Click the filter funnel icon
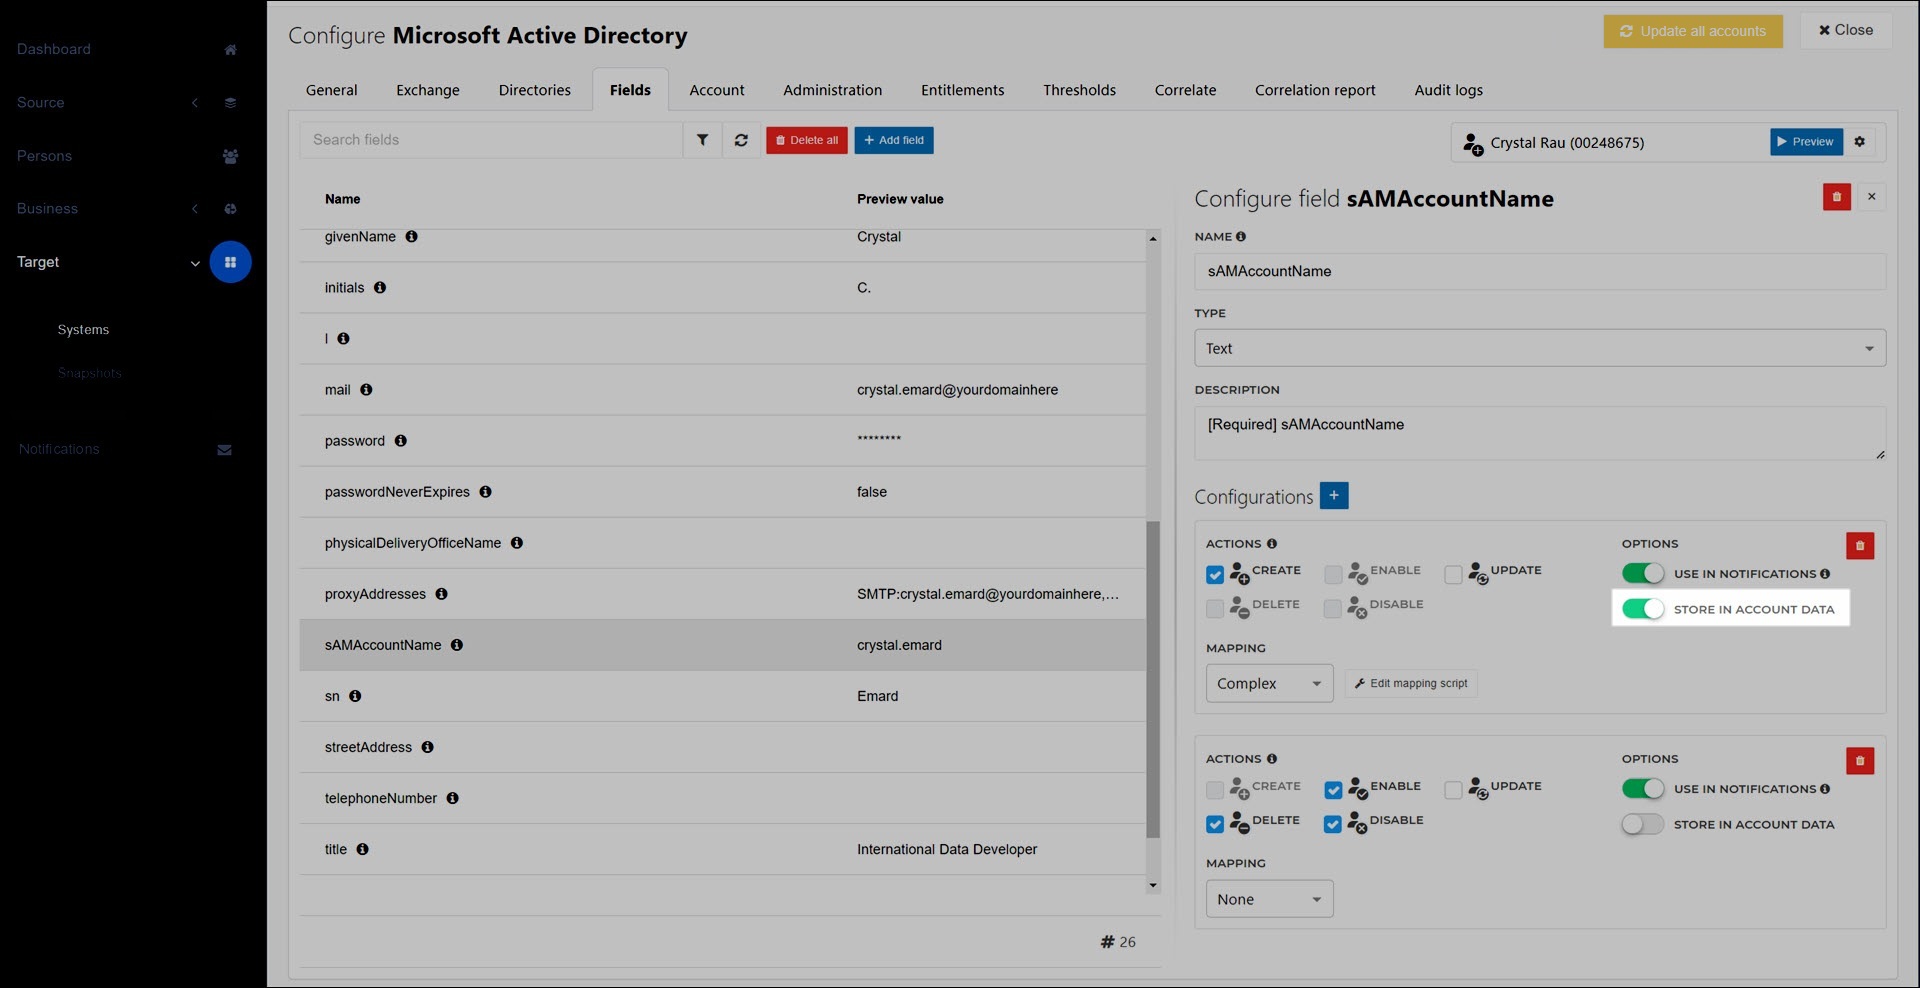 (x=702, y=140)
